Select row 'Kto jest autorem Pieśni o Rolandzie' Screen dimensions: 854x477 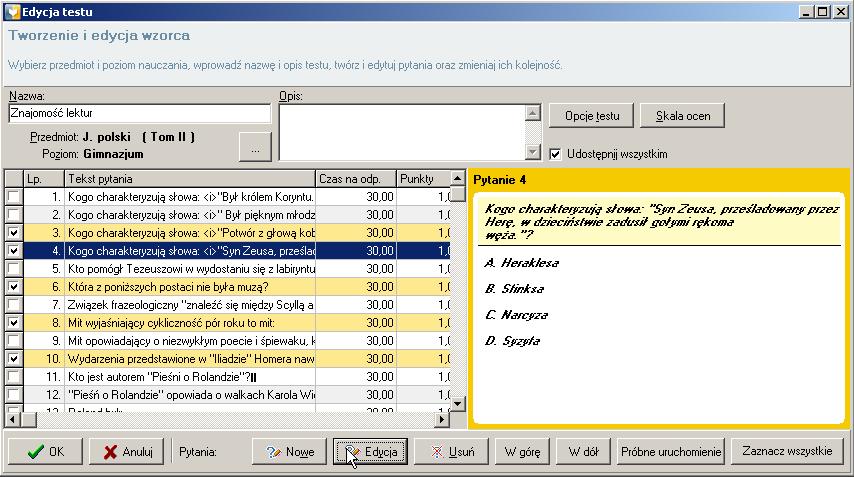(x=228, y=376)
